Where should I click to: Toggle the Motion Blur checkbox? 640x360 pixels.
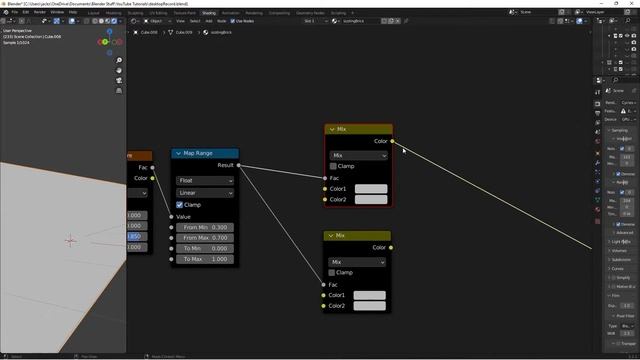pos(613,287)
